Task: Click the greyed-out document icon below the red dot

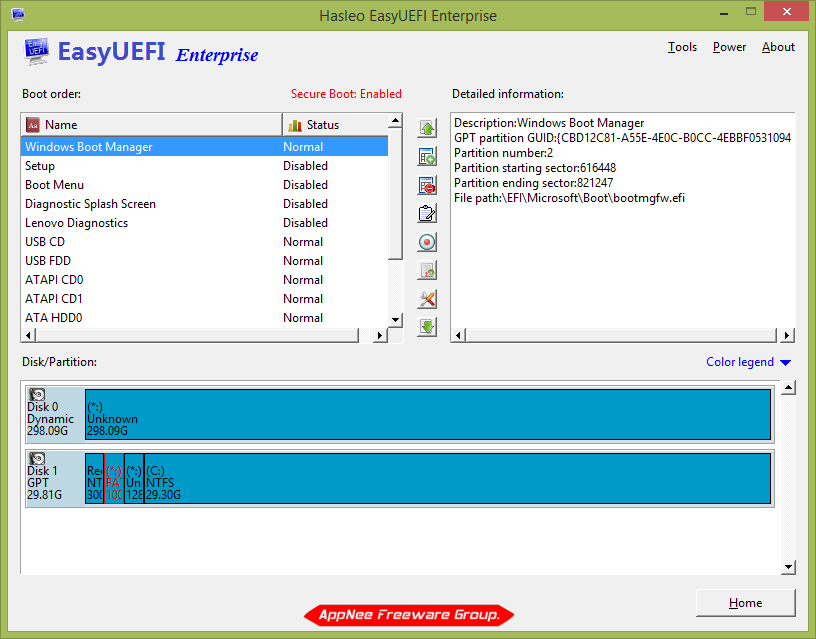Action: tap(427, 271)
